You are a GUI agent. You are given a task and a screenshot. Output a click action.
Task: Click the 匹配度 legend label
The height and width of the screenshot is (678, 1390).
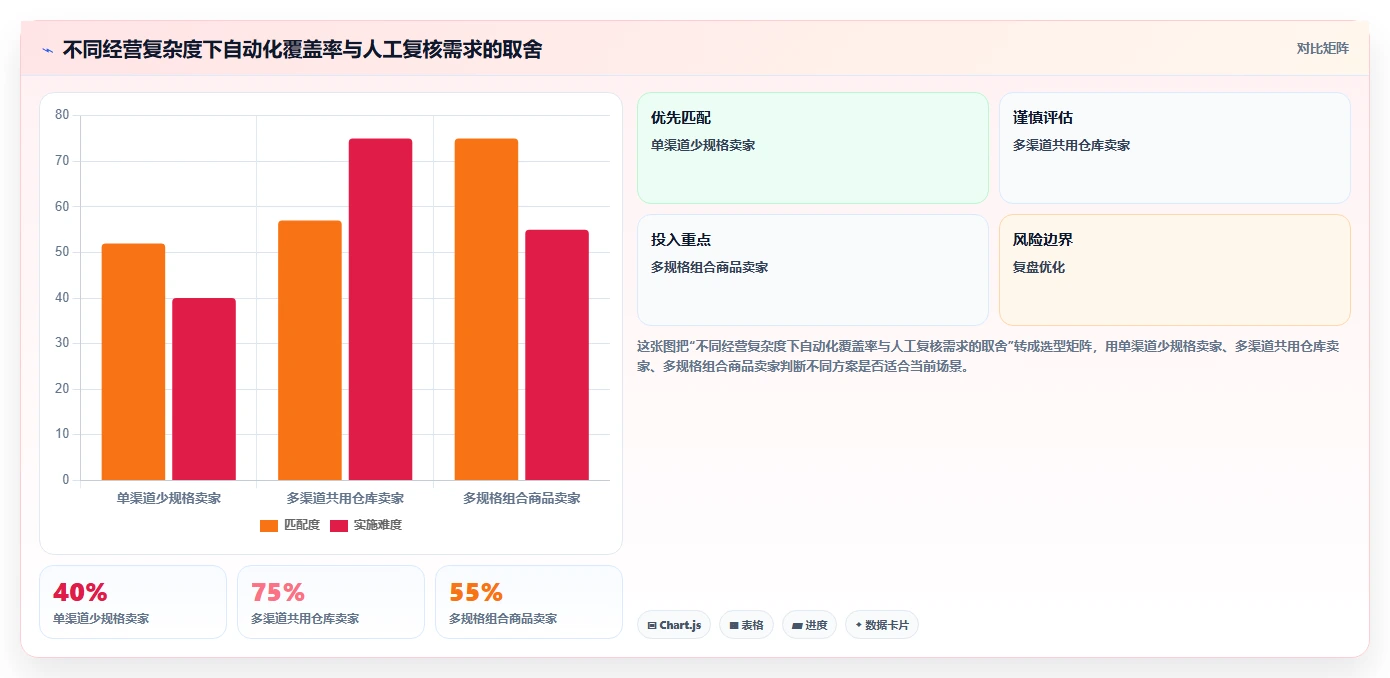(x=302, y=525)
